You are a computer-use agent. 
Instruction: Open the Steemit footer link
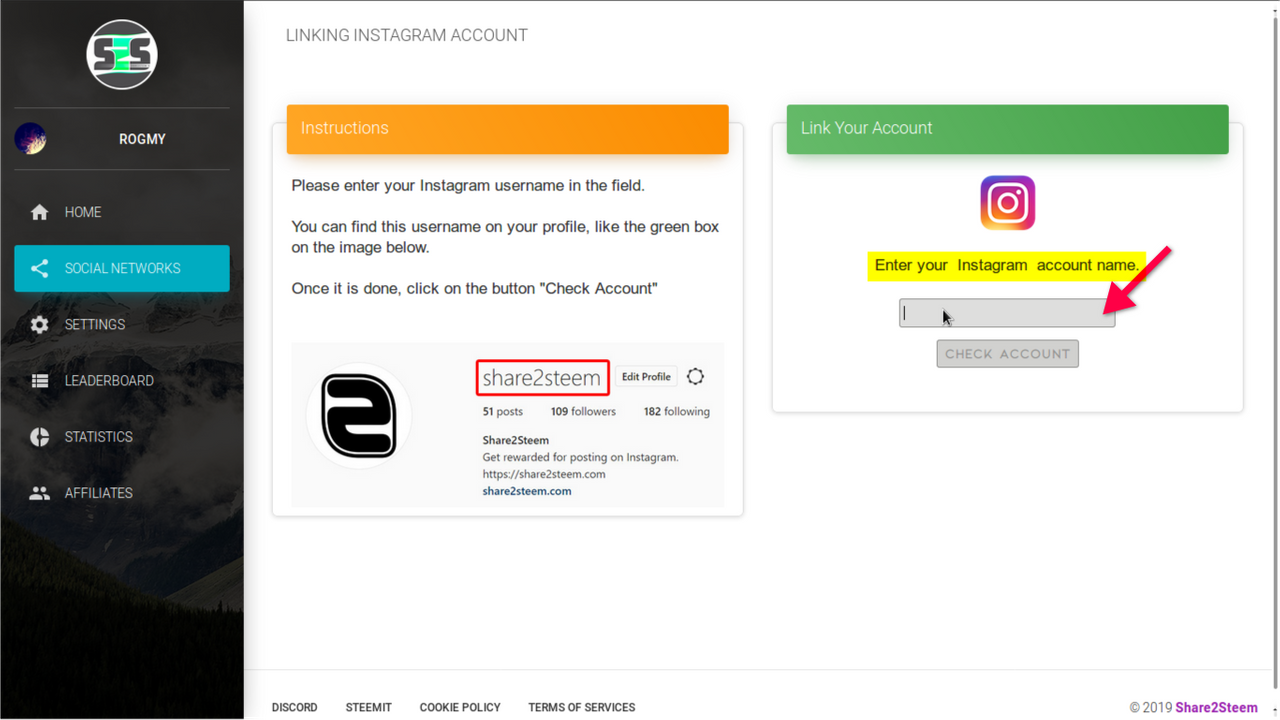[369, 707]
